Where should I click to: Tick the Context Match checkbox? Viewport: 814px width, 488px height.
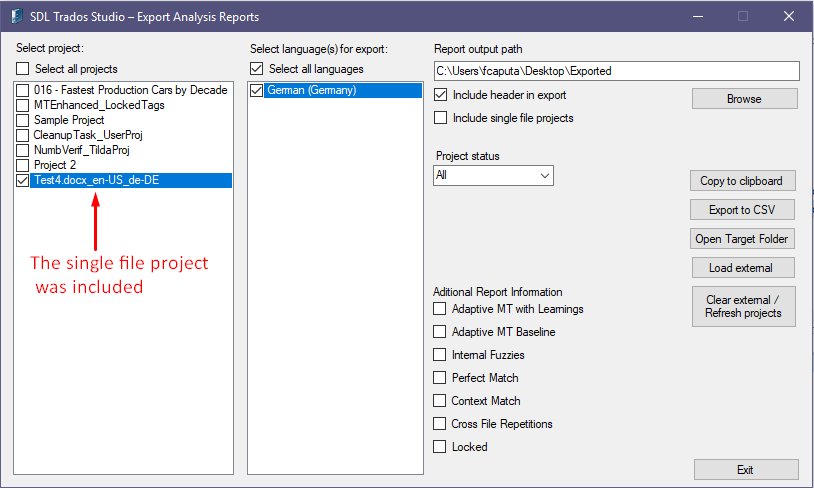tap(439, 401)
